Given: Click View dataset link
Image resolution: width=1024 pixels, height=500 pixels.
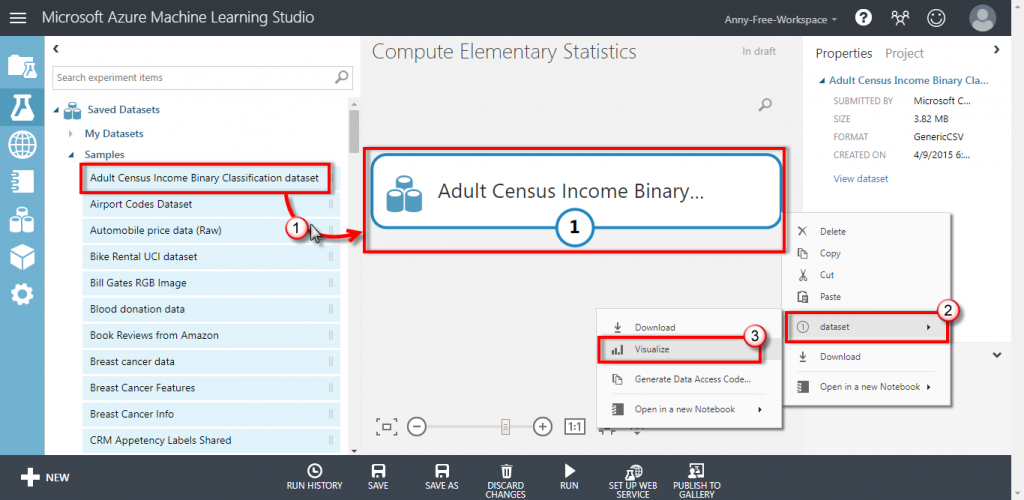Looking at the screenshot, I should 861,178.
